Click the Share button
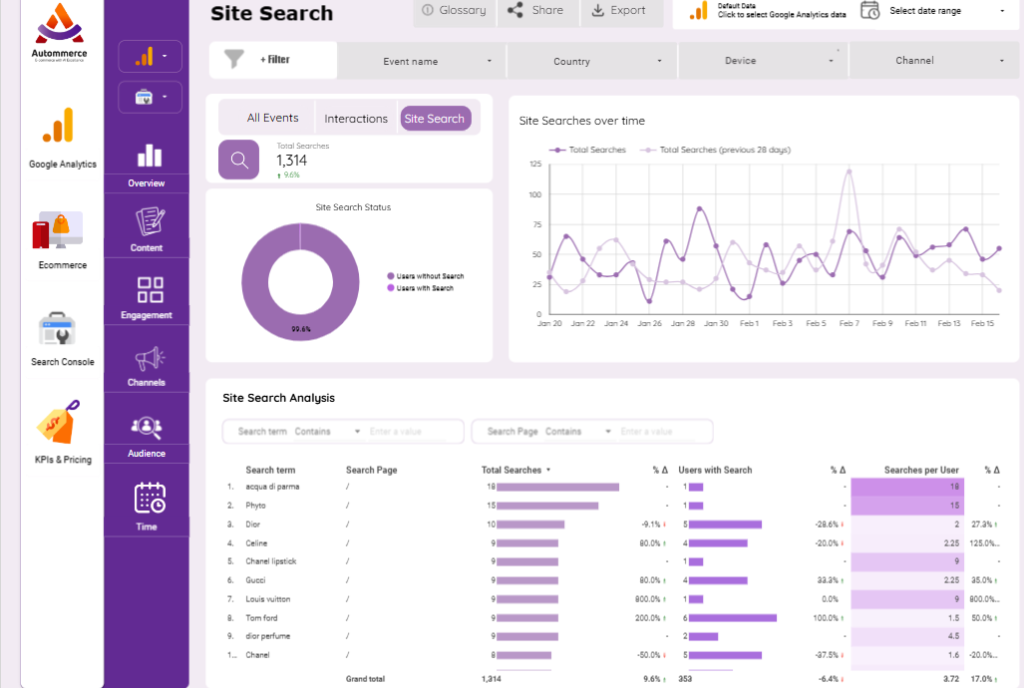The image size is (1024, 688). 537,10
